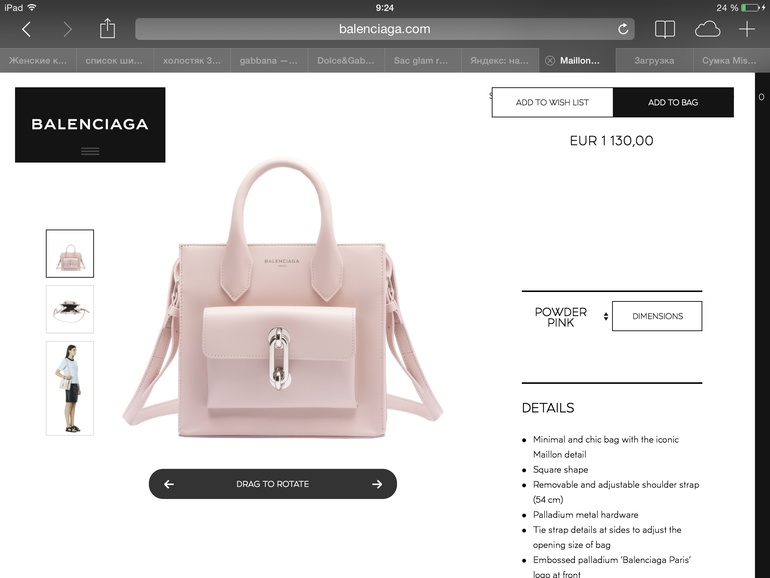
Task: Rotate bag right with arrow
Action: (377, 484)
